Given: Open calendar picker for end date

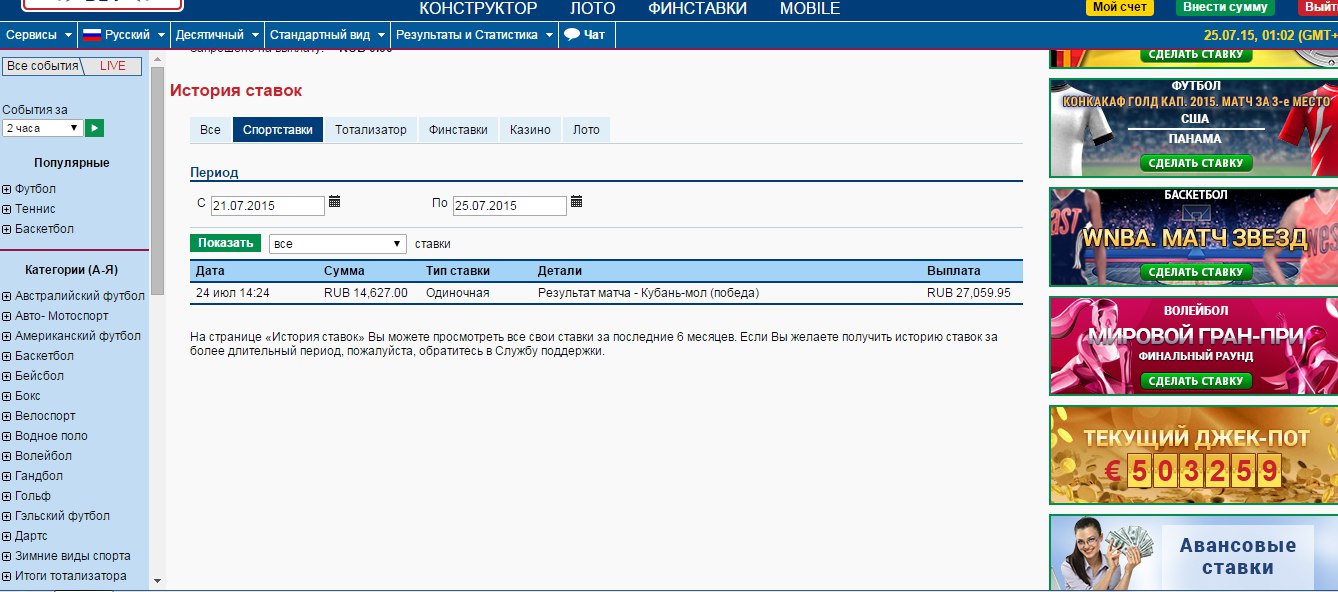Looking at the screenshot, I should (576, 202).
